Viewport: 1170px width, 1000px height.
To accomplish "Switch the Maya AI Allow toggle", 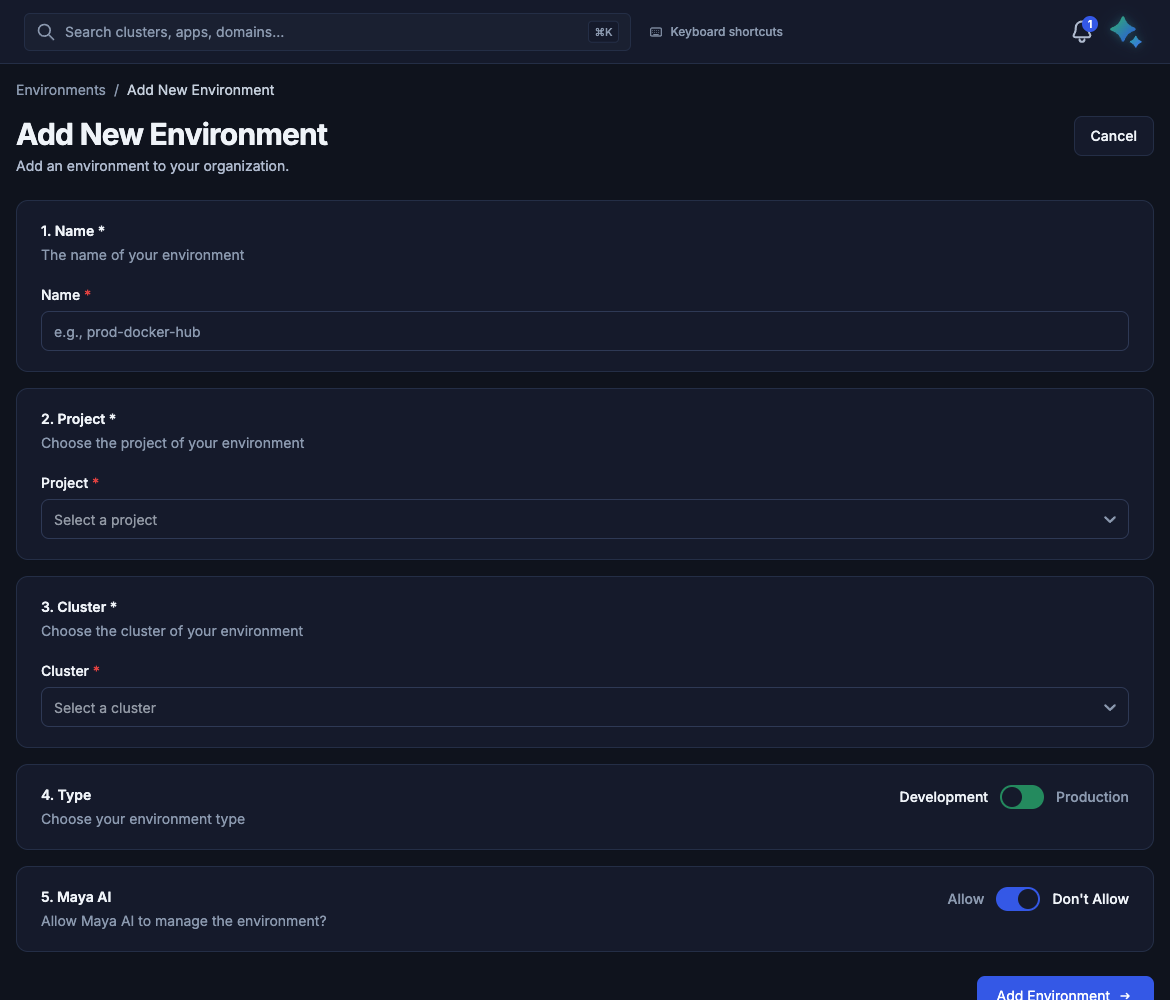I will click(x=1018, y=899).
